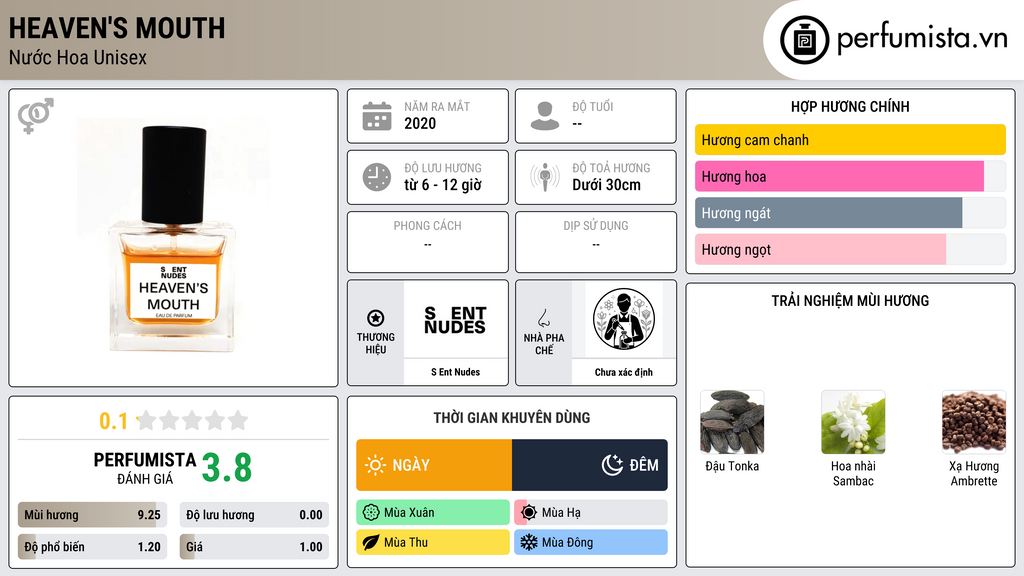Screen dimensions: 1024x576
Task: Open the Đậu Tonka note thumbnail
Action: pos(732,422)
